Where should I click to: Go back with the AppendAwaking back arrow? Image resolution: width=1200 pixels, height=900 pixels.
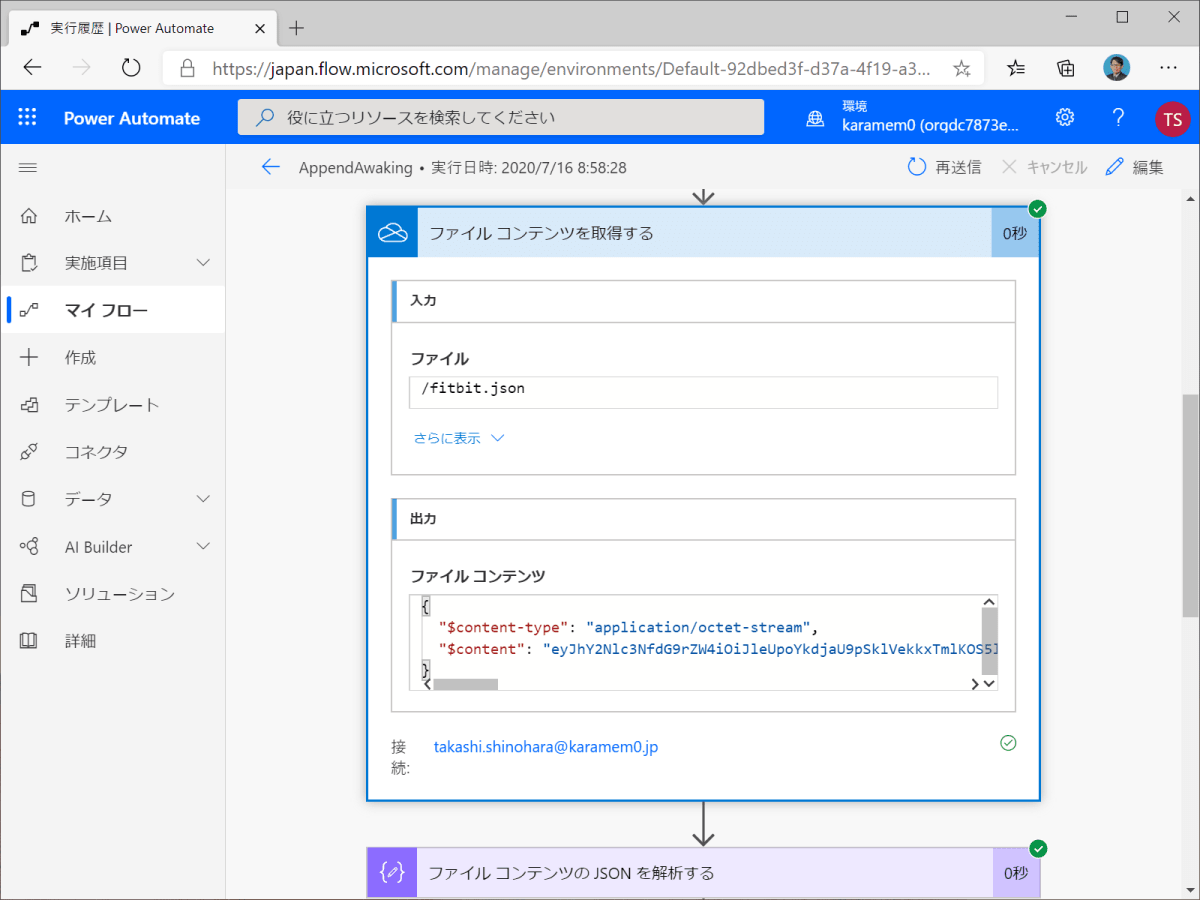(x=270, y=167)
